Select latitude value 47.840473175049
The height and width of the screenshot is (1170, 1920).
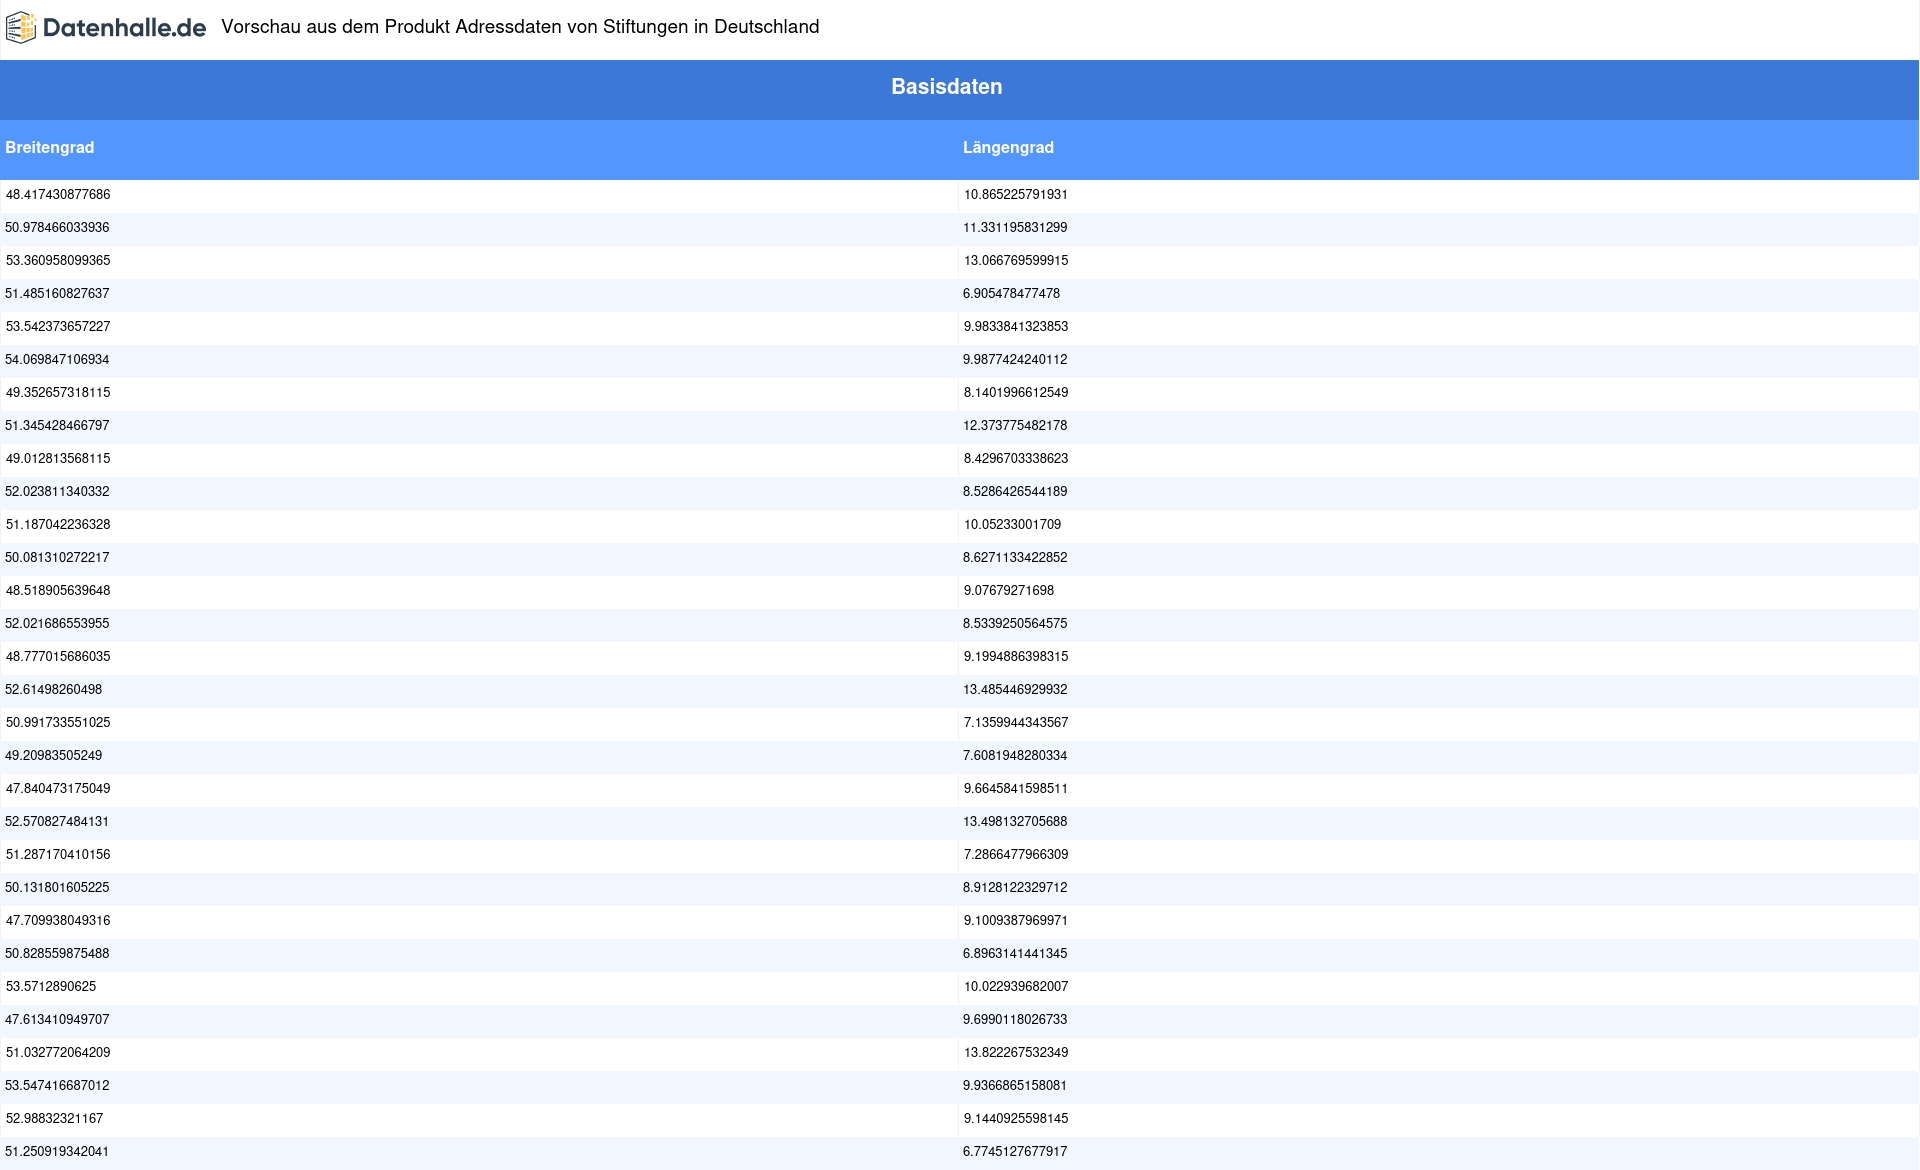tap(58, 789)
